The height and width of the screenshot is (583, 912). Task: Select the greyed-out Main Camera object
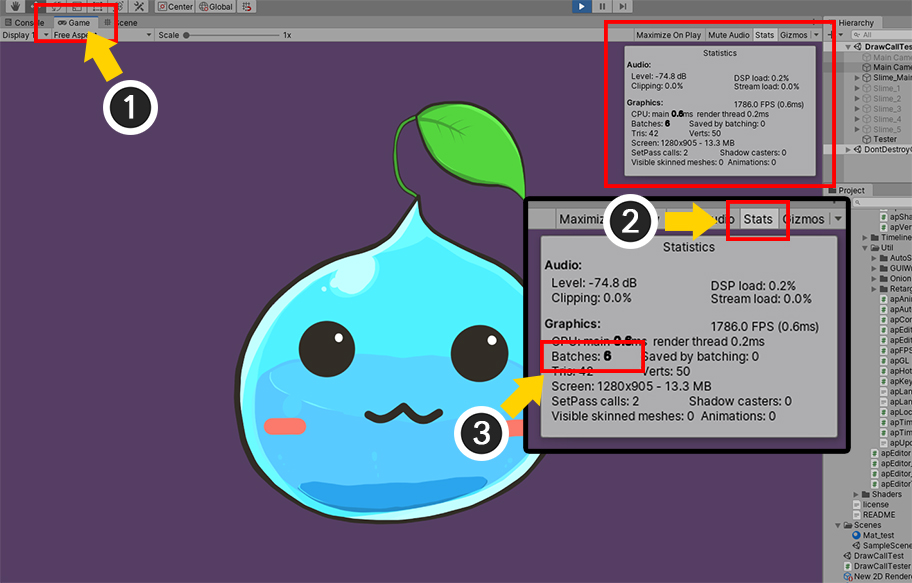pos(887,57)
